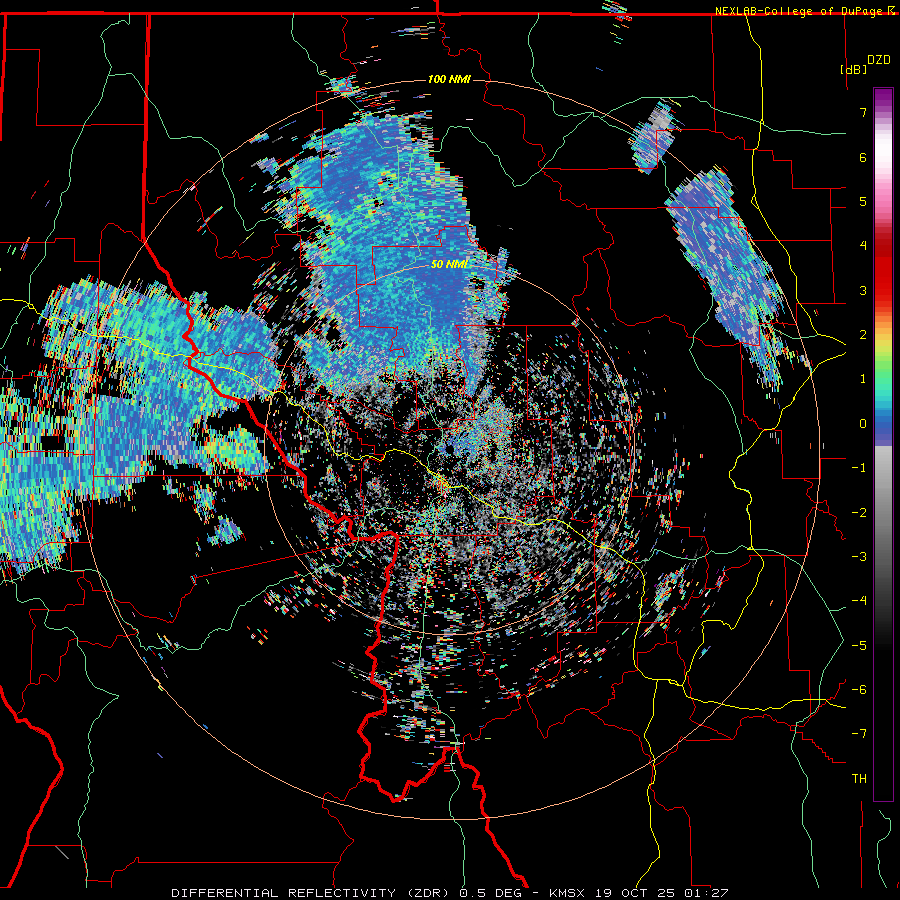Click the [dB] unit label
This screenshot has height=900, width=900.
point(853,69)
